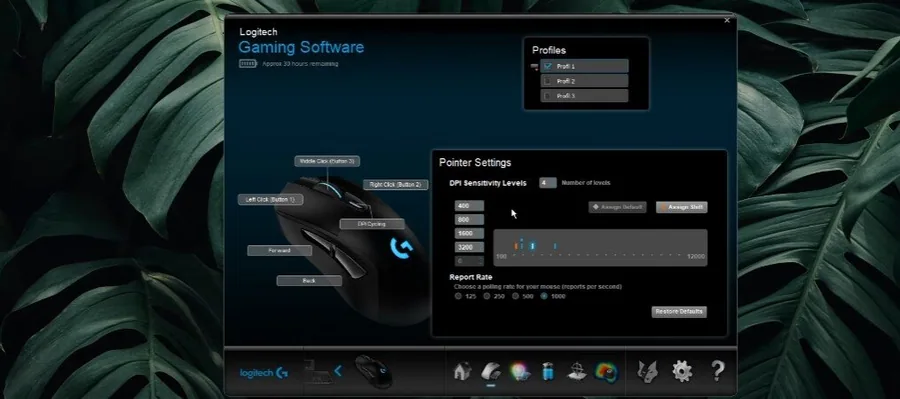Tick the Profil 2 checkbox
Screen dimensions: 900x399
(x=547, y=81)
